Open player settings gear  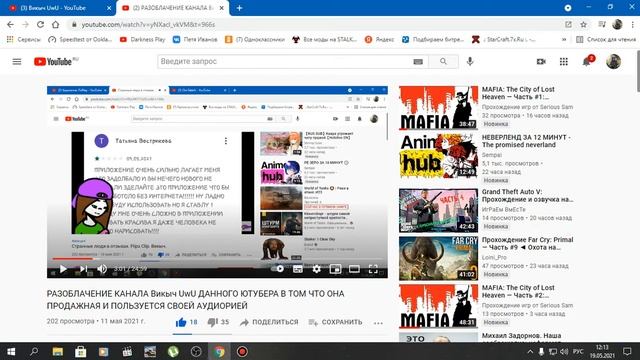point(317,269)
